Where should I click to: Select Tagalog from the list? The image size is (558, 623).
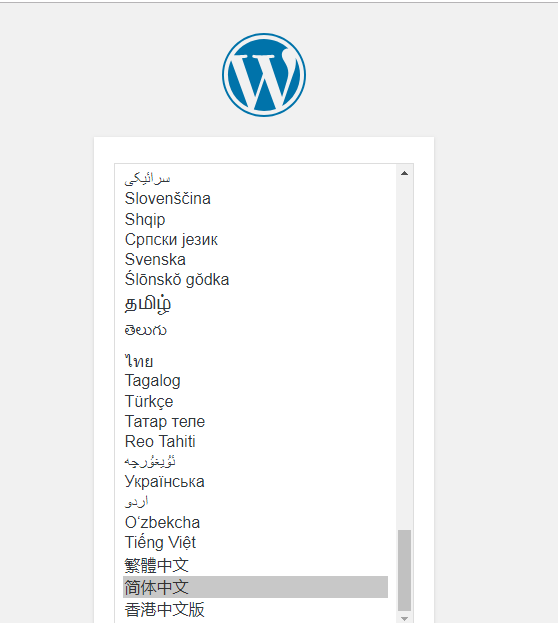click(x=255, y=381)
